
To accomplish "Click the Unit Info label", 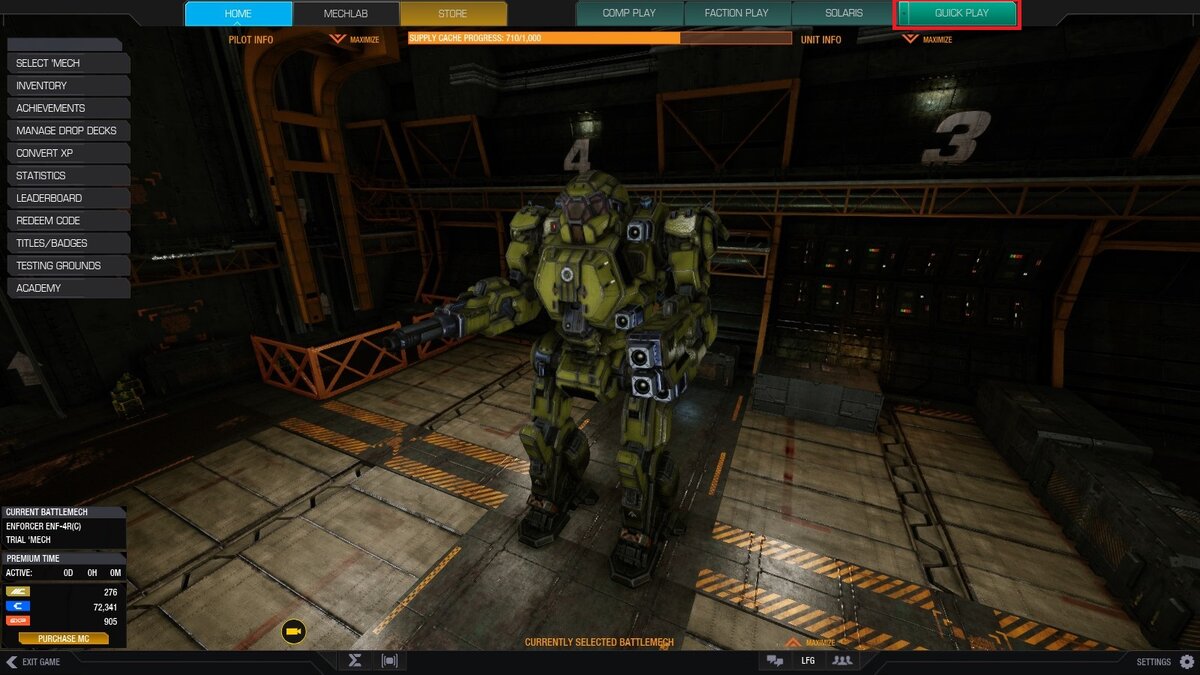I will coord(821,40).
